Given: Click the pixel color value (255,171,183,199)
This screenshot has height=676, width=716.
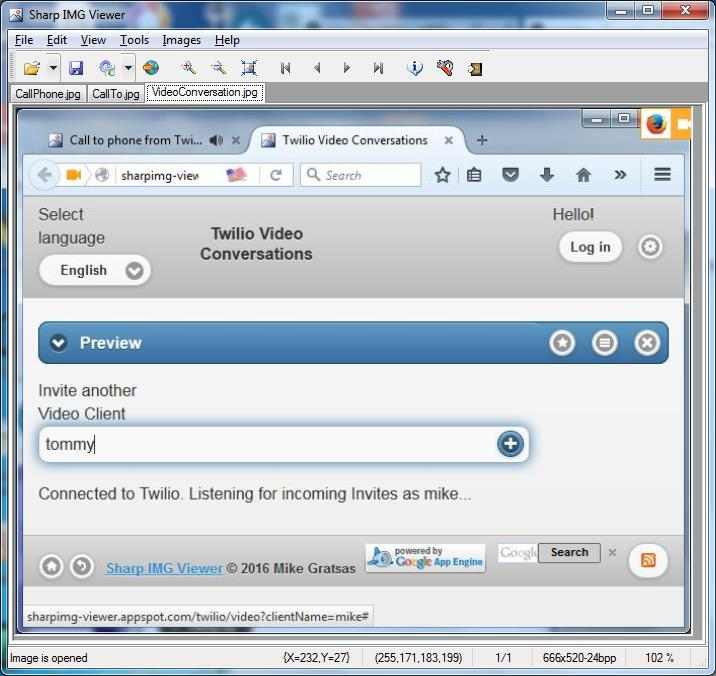Looking at the screenshot, I should tap(418, 658).
